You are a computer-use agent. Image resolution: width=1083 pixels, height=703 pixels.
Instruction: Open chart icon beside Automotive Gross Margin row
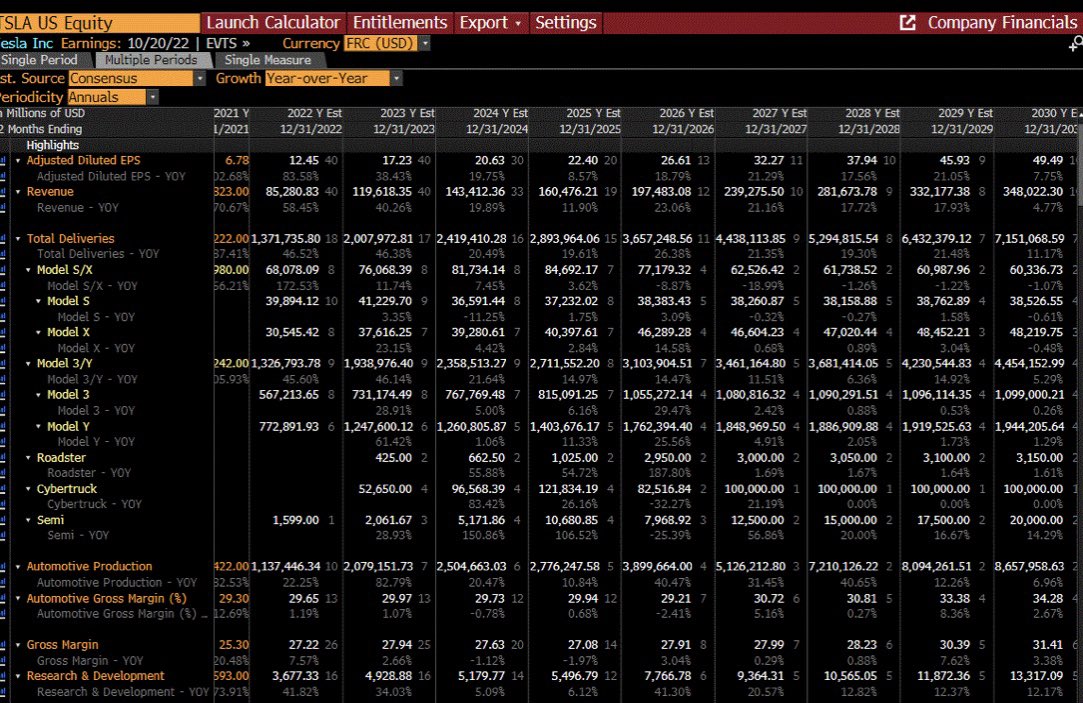click(3, 599)
